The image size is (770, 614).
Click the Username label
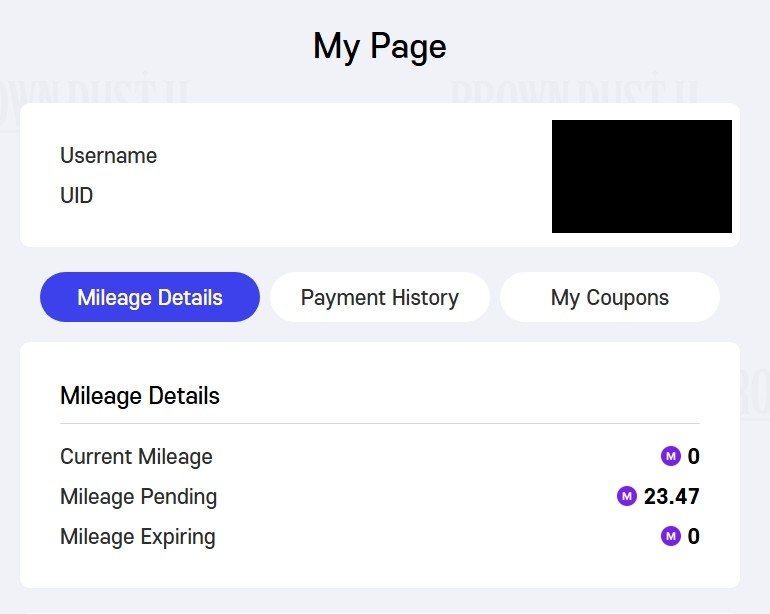coord(109,156)
